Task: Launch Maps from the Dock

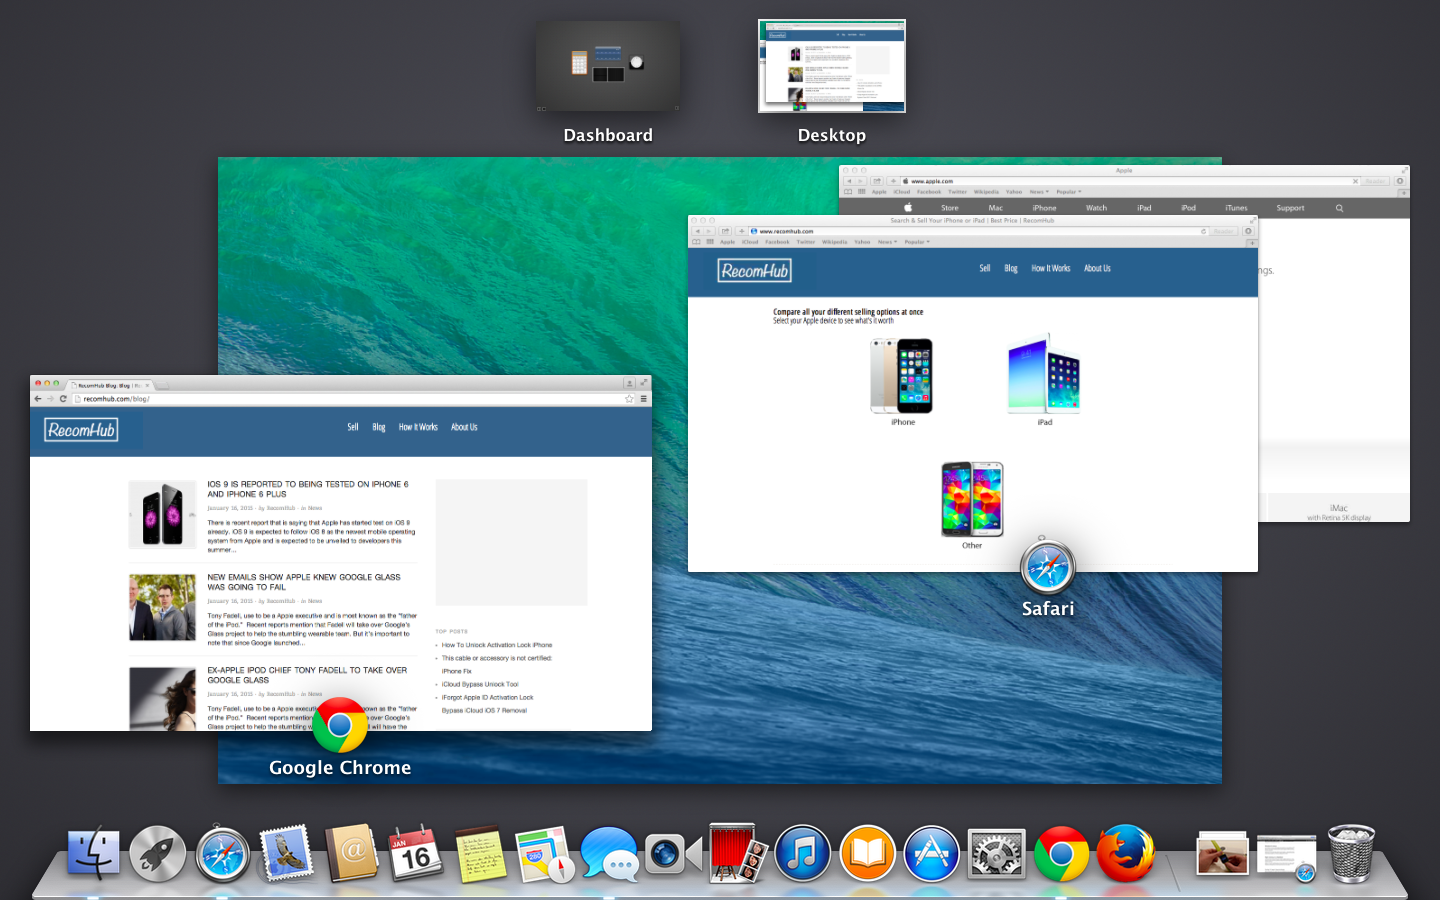Action: 545,854
